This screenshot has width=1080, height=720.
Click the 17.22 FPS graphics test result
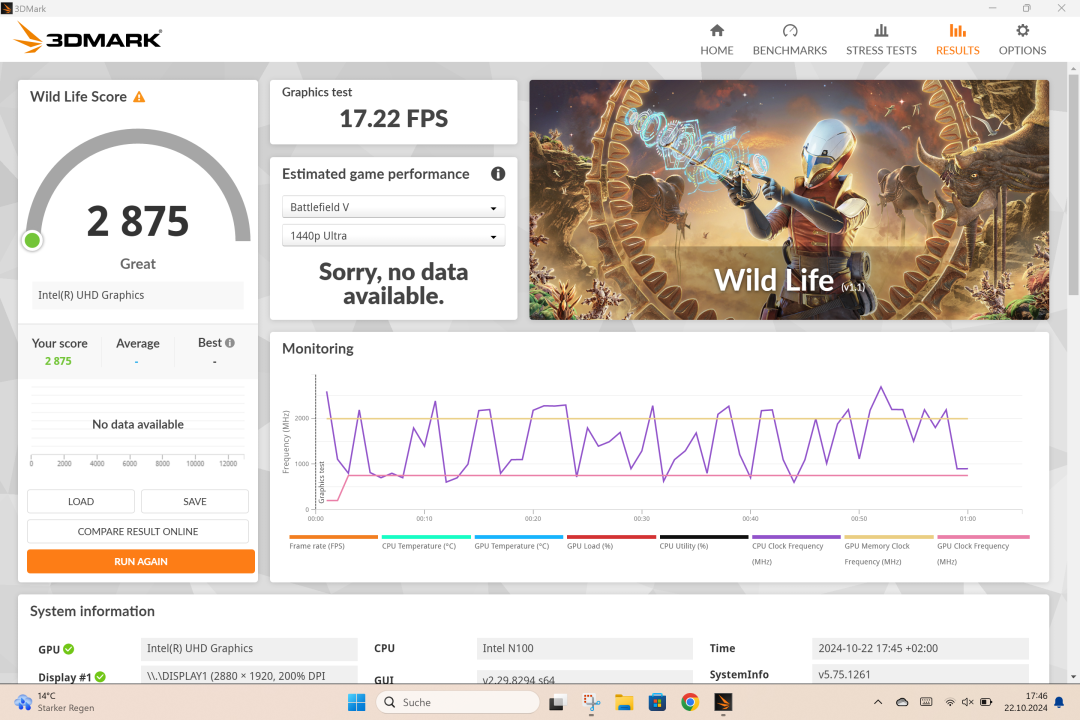point(393,119)
